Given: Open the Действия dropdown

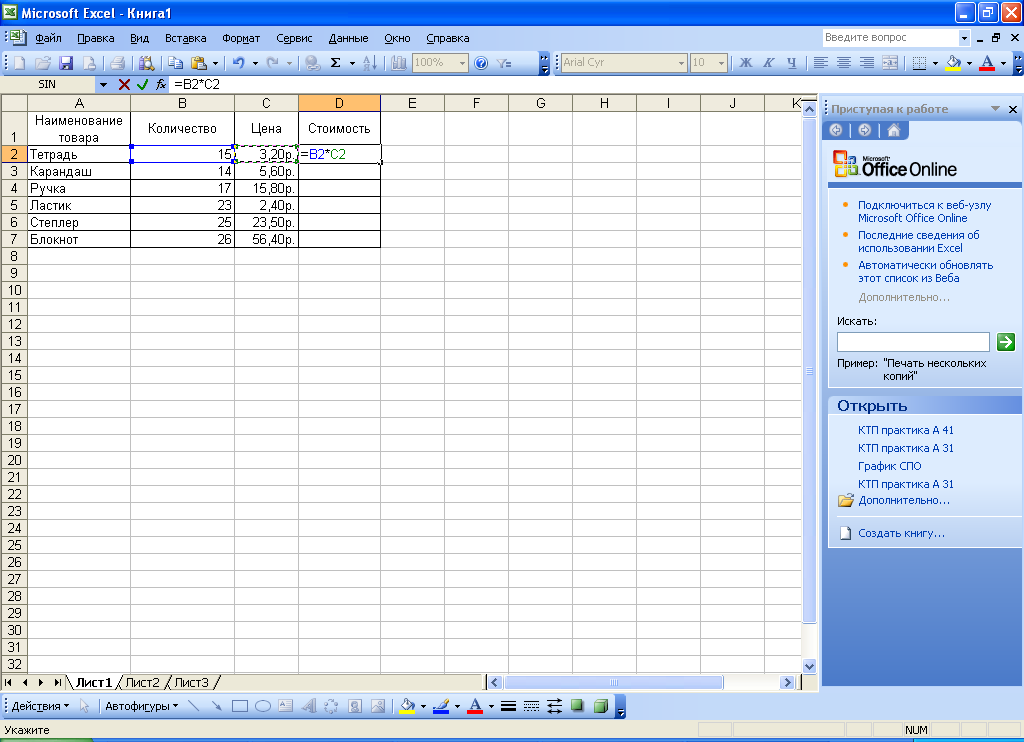Looking at the screenshot, I should (40, 706).
